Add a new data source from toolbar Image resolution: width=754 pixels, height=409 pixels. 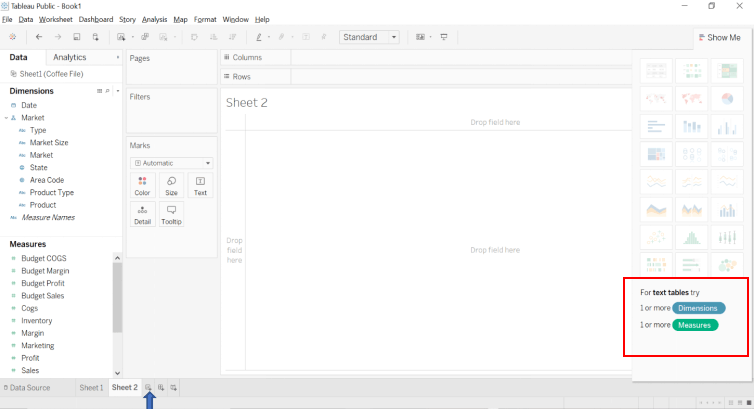click(96, 37)
